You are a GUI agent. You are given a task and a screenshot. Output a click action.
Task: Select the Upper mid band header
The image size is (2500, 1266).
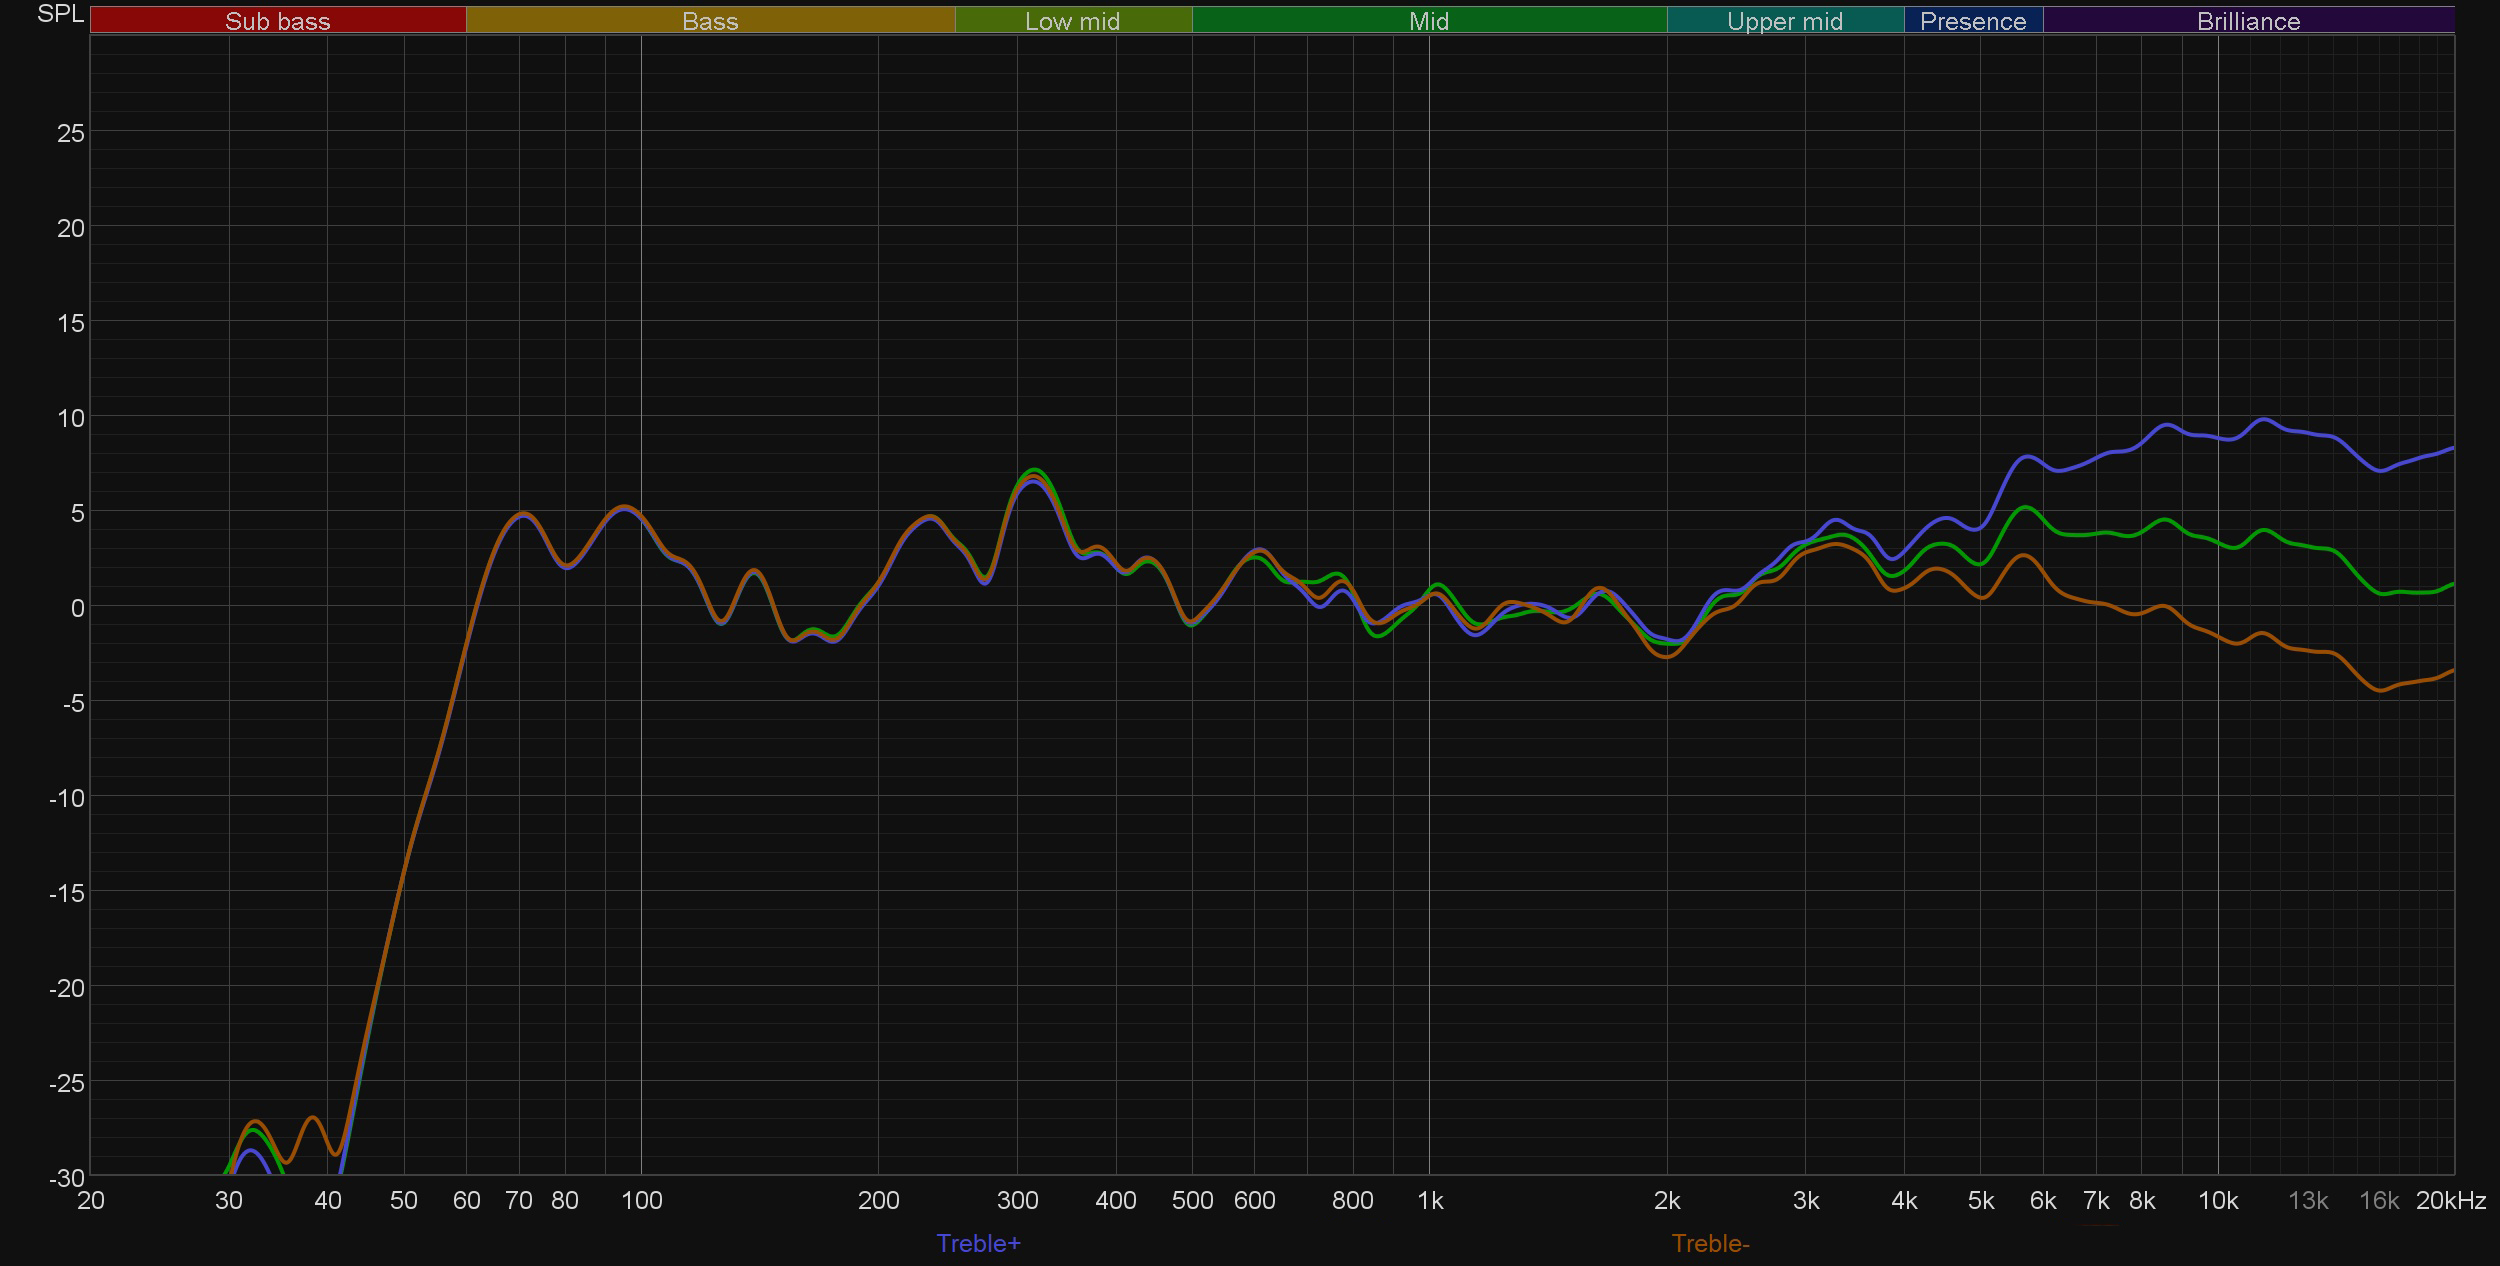pos(1784,21)
